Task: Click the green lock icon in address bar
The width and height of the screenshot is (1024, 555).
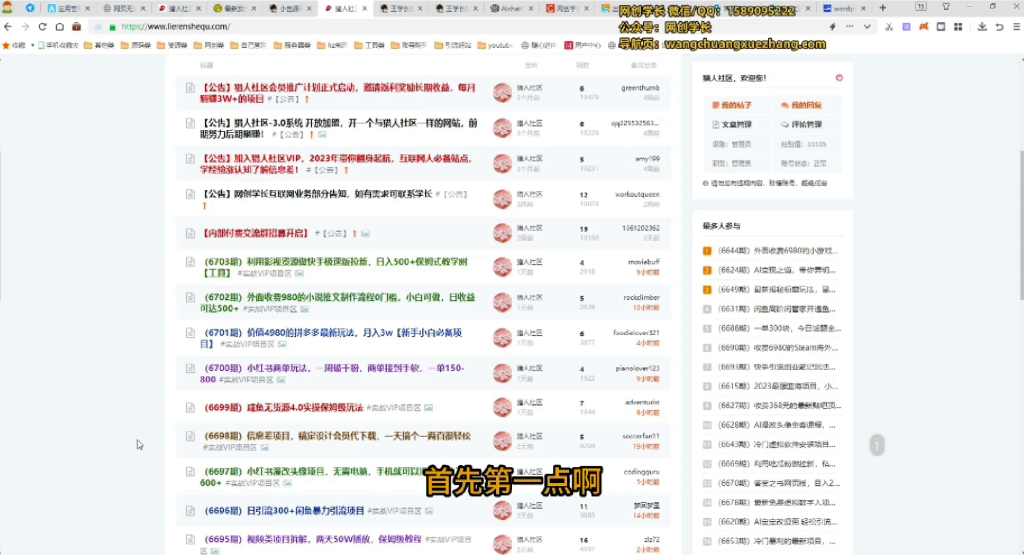Action: point(112,27)
